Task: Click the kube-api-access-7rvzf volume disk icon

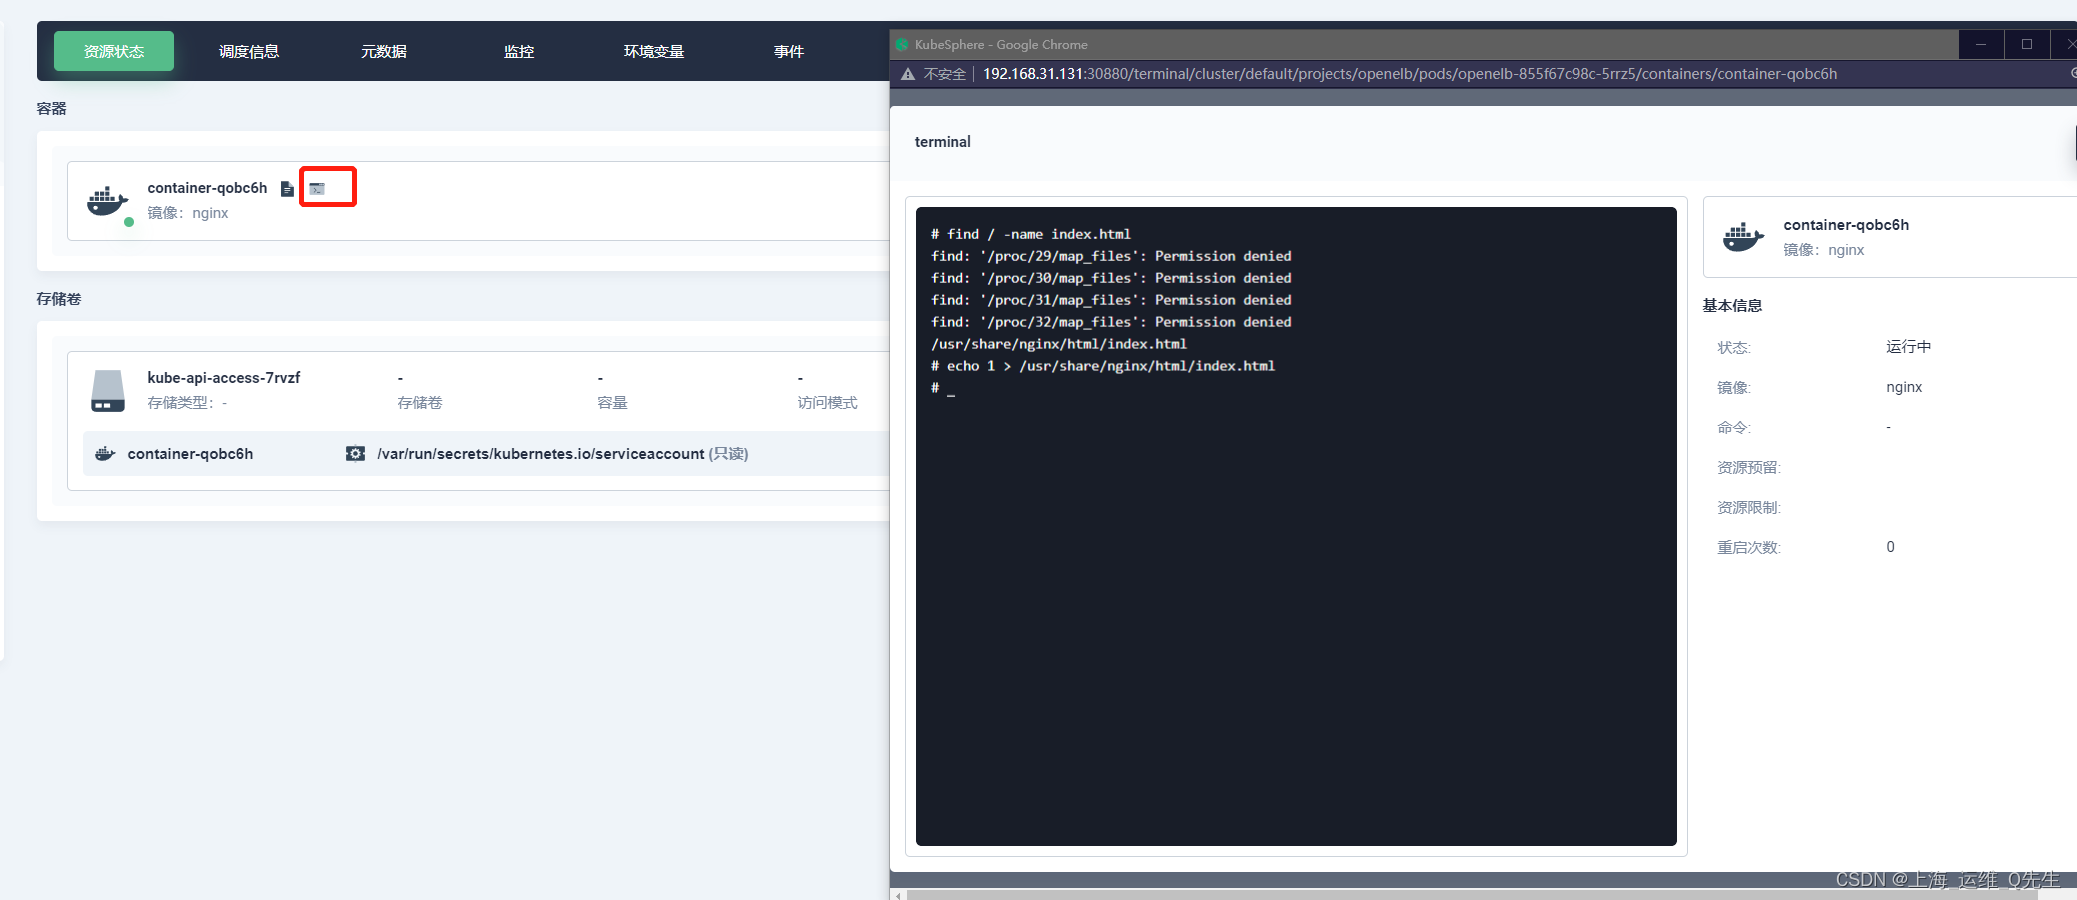Action: click(108, 390)
